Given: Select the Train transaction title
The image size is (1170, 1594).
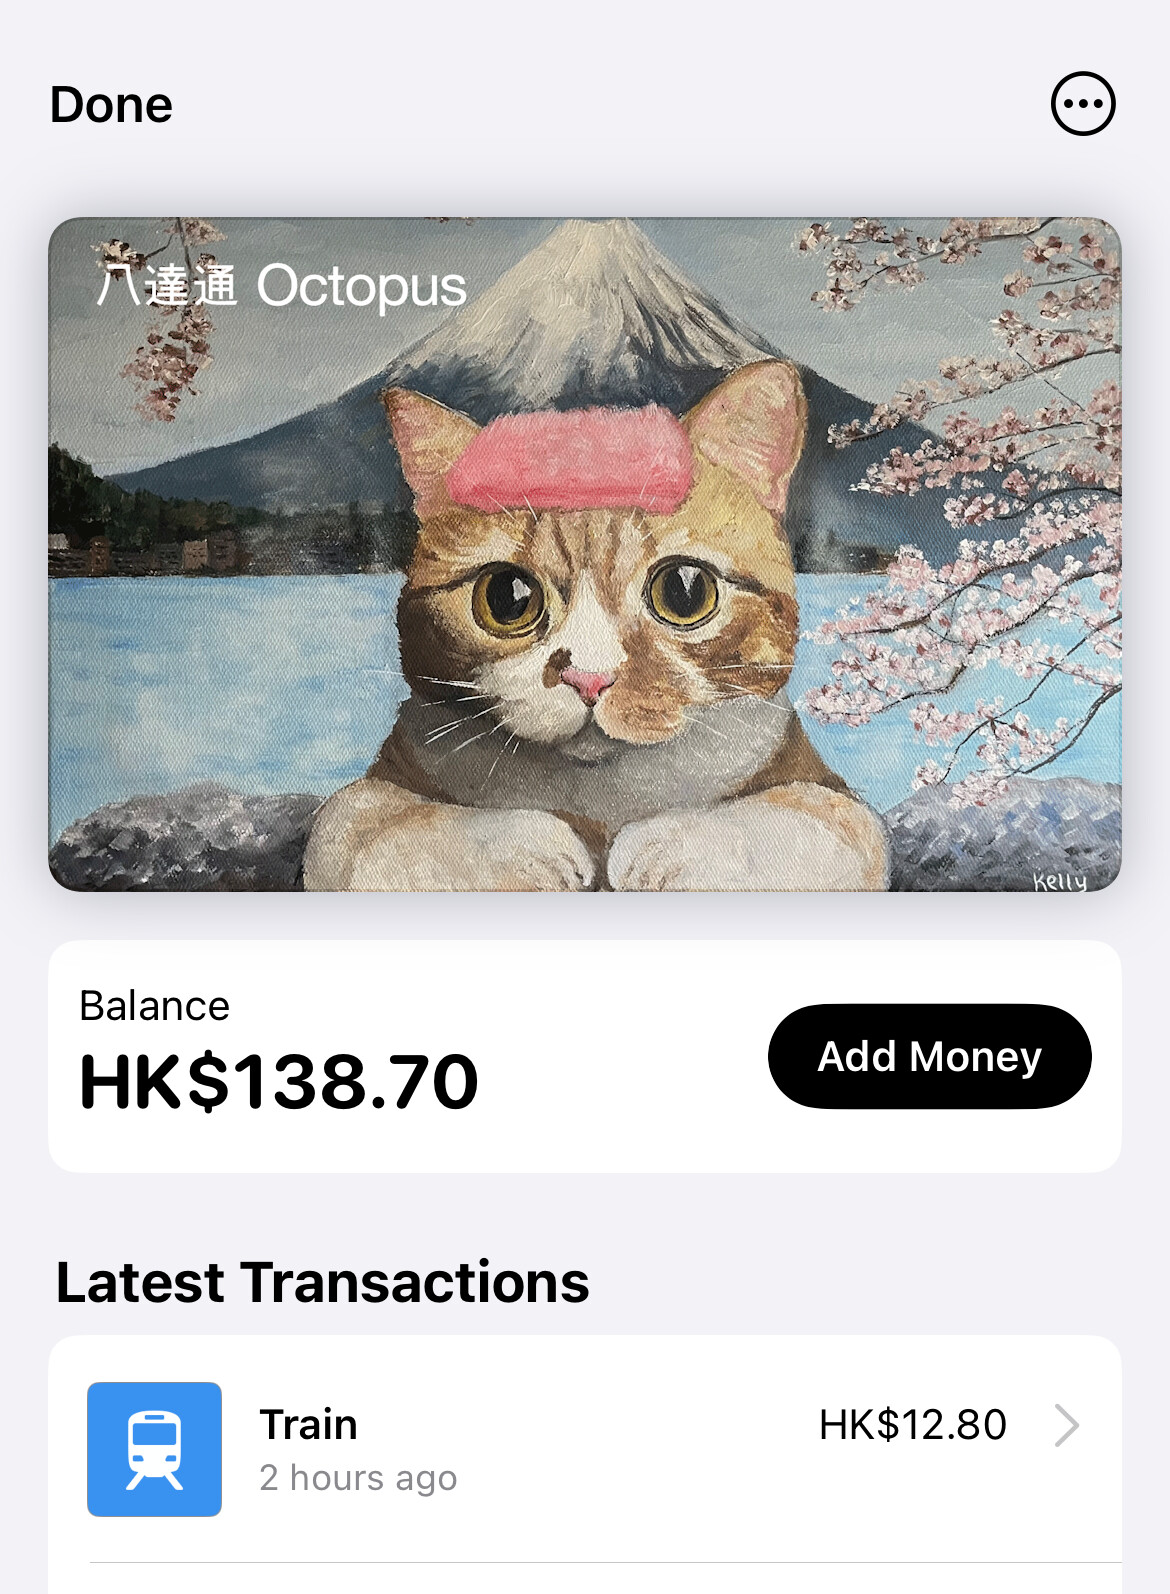Looking at the screenshot, I should tap(308, 1424).
